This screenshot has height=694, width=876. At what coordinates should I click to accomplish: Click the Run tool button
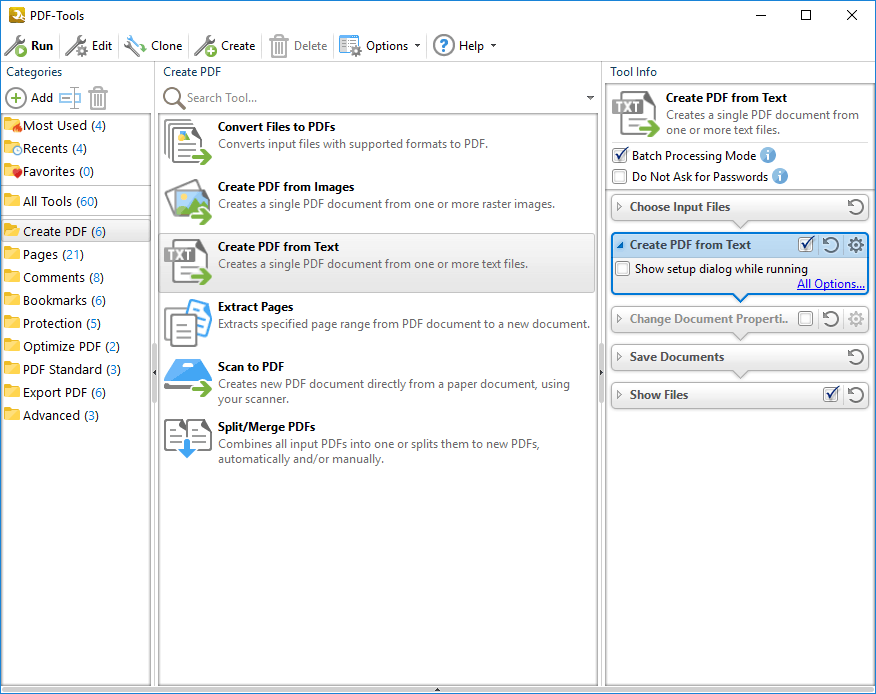[x=29, y=46]
